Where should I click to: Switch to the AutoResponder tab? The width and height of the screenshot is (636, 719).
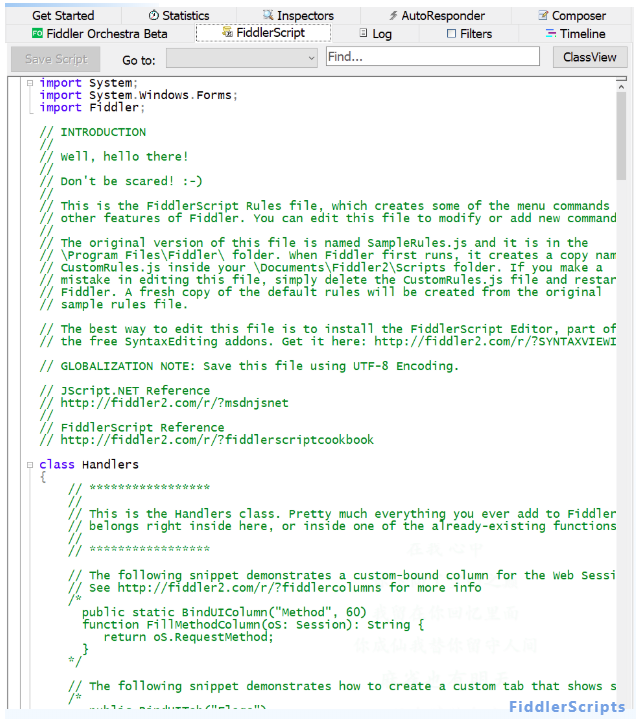tap(436, 16)
